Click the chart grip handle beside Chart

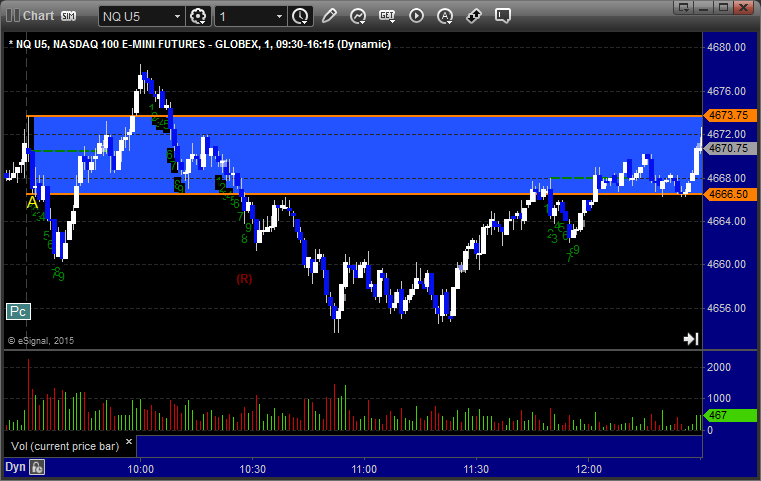click(12, 16)
